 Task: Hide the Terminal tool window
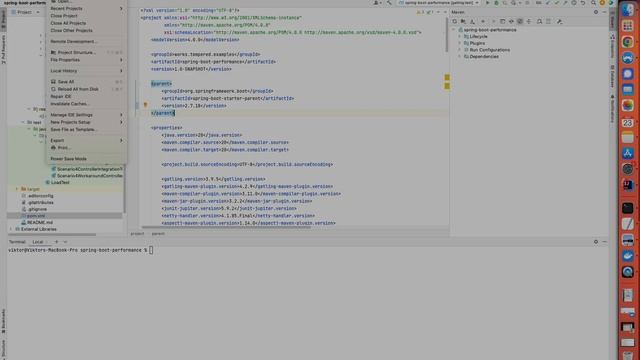(604, 242)
